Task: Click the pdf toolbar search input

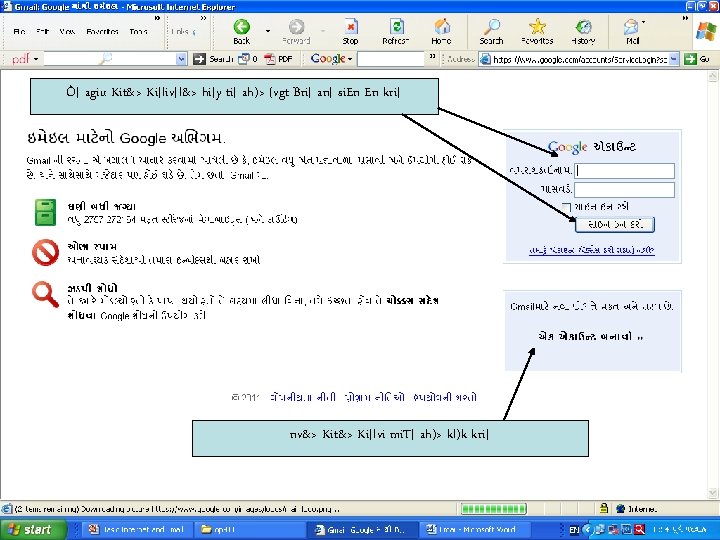Action: pyautogui.click(x=110, y=59)
